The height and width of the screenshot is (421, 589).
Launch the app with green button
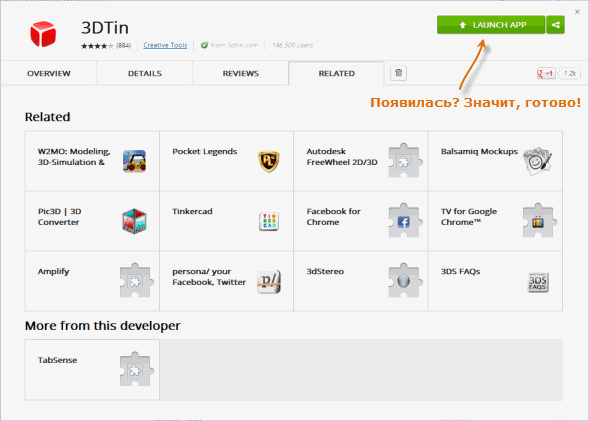(491, 25)
